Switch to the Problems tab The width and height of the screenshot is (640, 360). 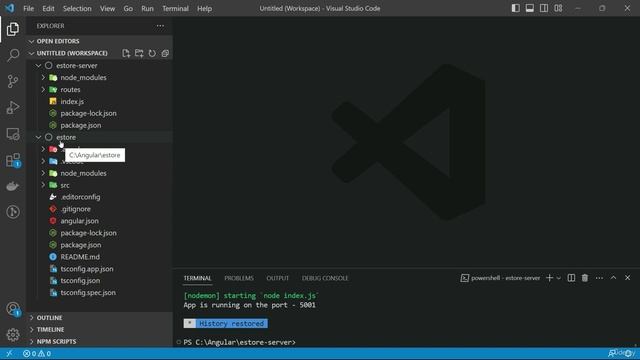click(x=239, y=278)
